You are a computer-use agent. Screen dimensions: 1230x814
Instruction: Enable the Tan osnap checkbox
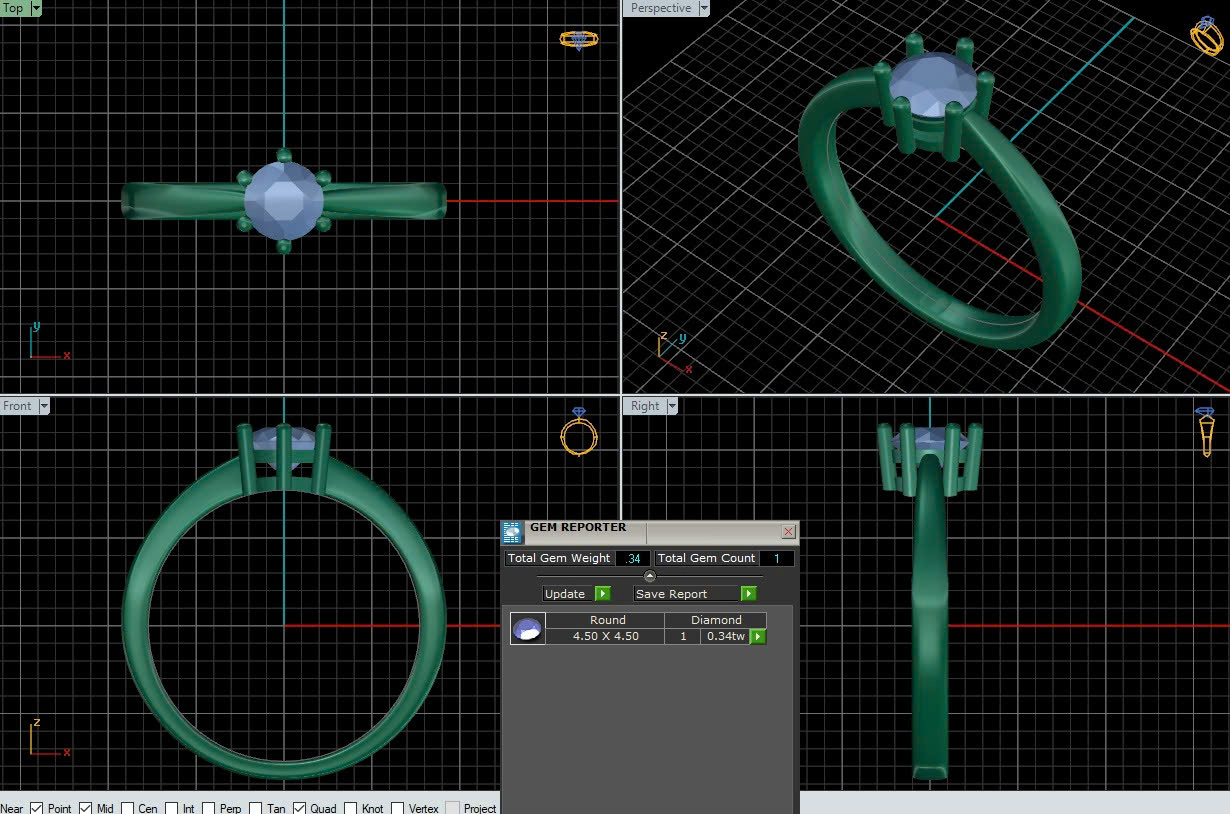256,808
